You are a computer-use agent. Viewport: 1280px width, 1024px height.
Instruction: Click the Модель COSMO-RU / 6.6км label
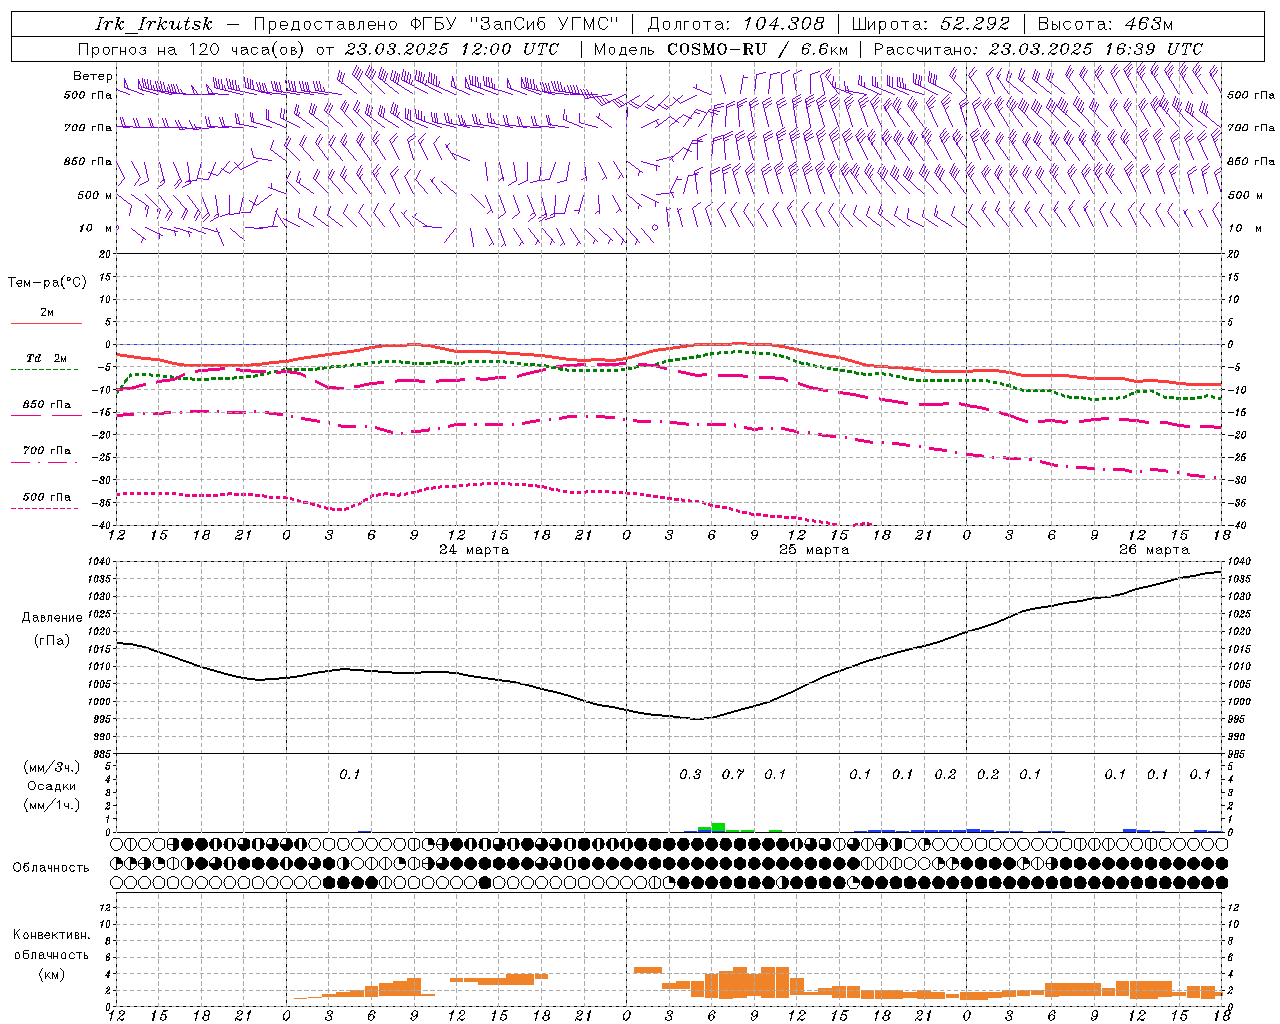point(721,49)
